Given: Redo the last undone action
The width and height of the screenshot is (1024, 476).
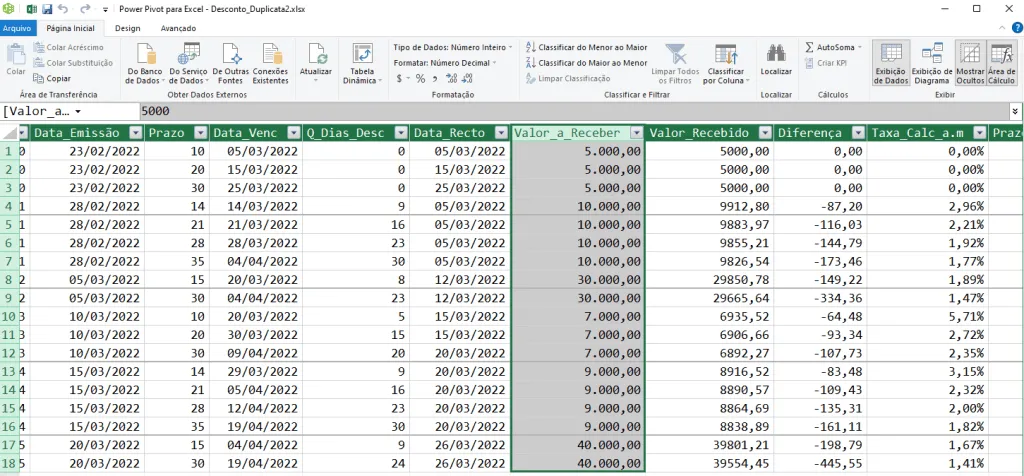Looking at the screenshot, I should 85,9.
